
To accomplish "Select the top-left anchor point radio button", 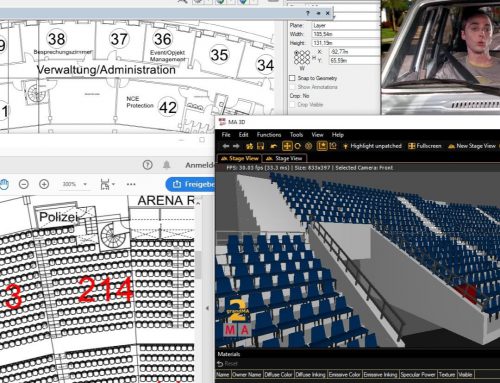I will pyautogui.click(x=296, y=53).
